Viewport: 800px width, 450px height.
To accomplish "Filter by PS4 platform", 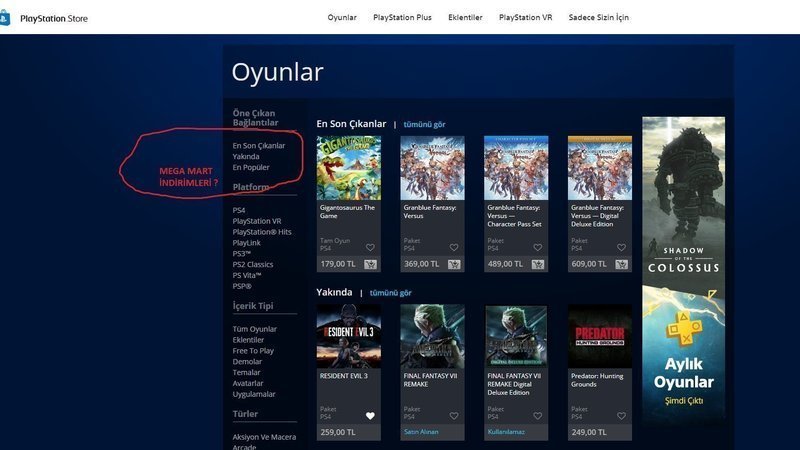I will point(239,210).
